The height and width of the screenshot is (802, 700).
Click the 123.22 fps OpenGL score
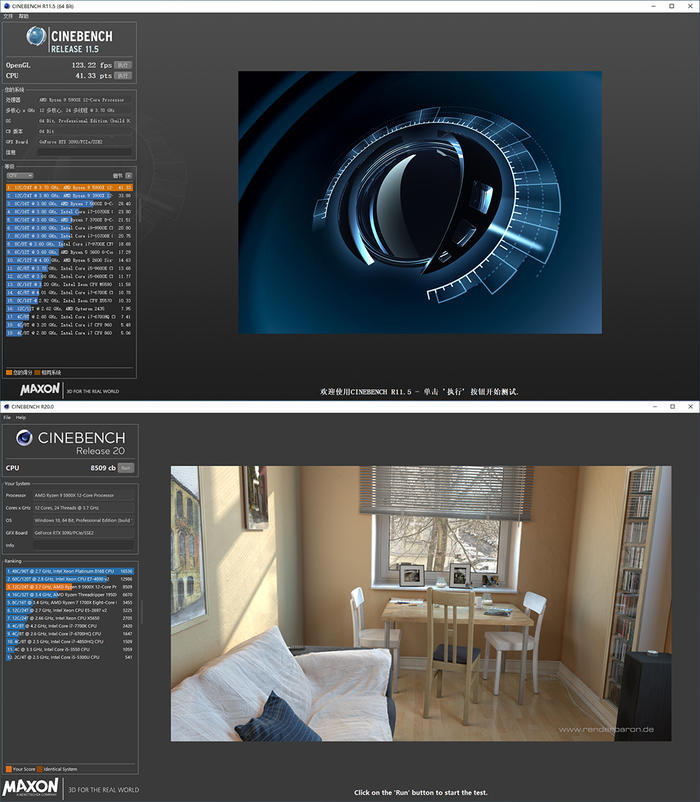(92, 65)
